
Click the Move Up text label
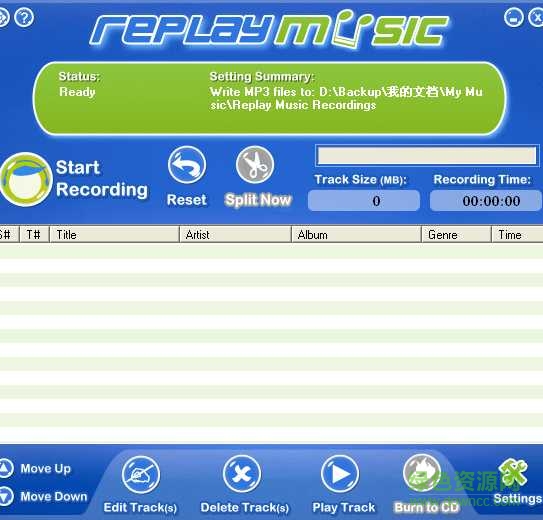coord(46,468)
